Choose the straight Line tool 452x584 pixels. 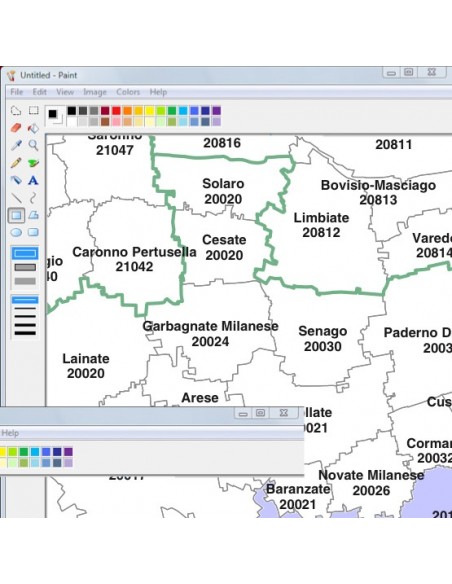point(16,198)
